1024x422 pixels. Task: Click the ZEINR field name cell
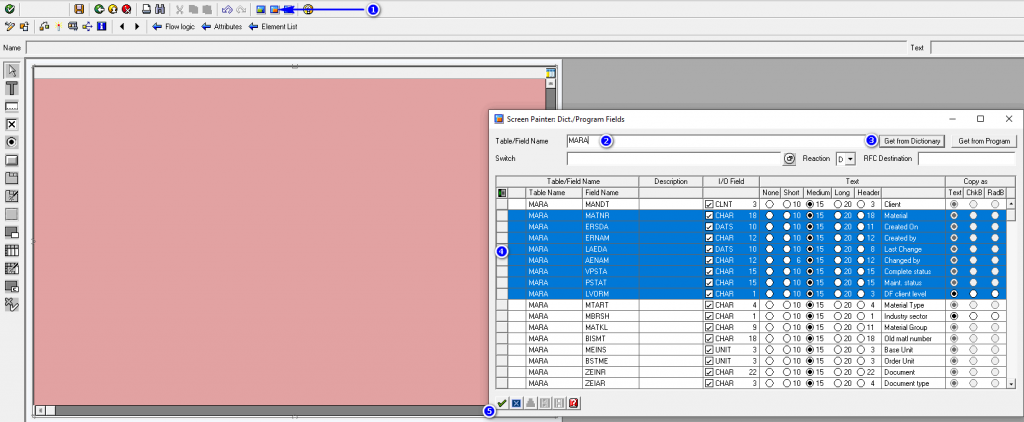click(x=611, y=372)
